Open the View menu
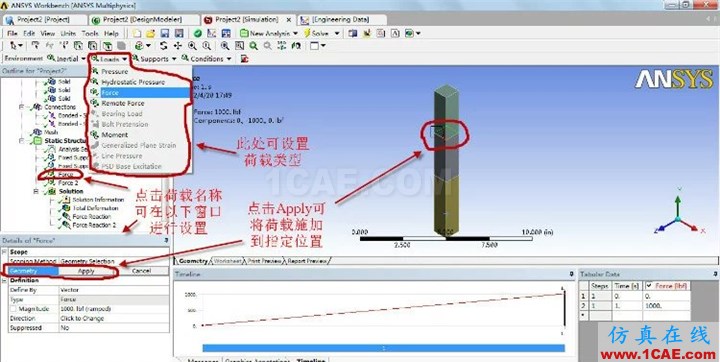Screen dimensions: 720x362 [47, 34]
